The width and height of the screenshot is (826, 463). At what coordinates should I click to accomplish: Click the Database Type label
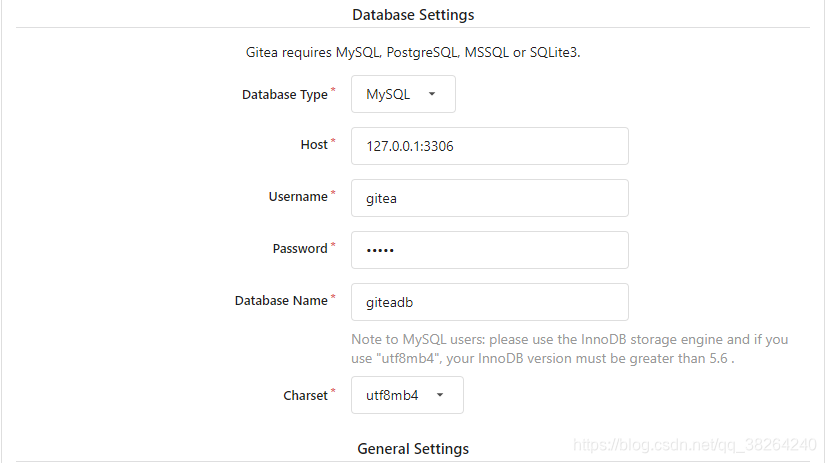pos(285,95)
